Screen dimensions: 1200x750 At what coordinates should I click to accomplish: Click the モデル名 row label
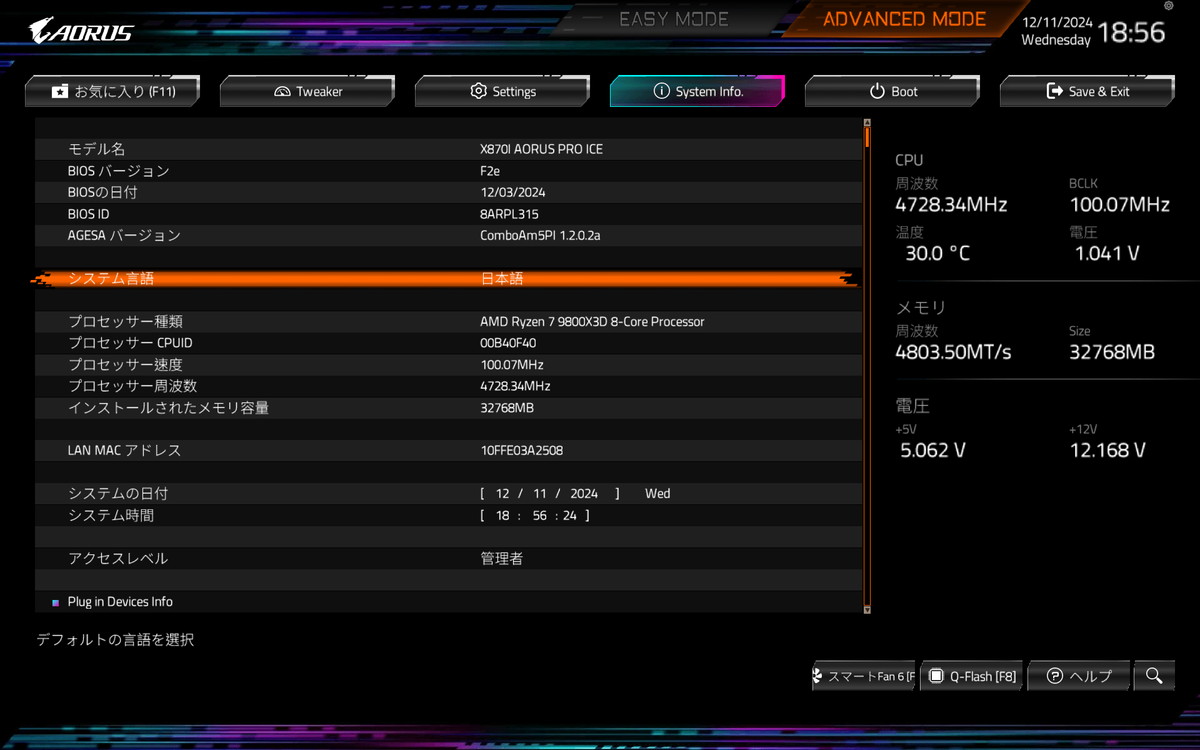tap(96, 149)
